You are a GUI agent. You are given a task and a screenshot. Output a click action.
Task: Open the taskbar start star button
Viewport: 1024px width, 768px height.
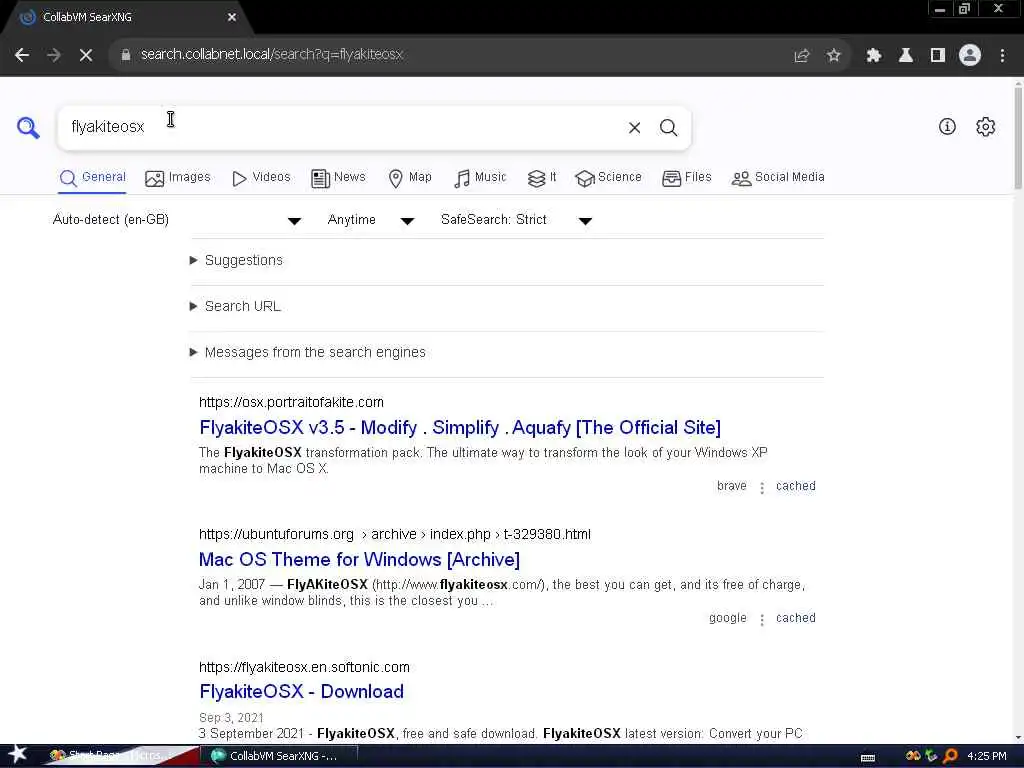(17, 755)
